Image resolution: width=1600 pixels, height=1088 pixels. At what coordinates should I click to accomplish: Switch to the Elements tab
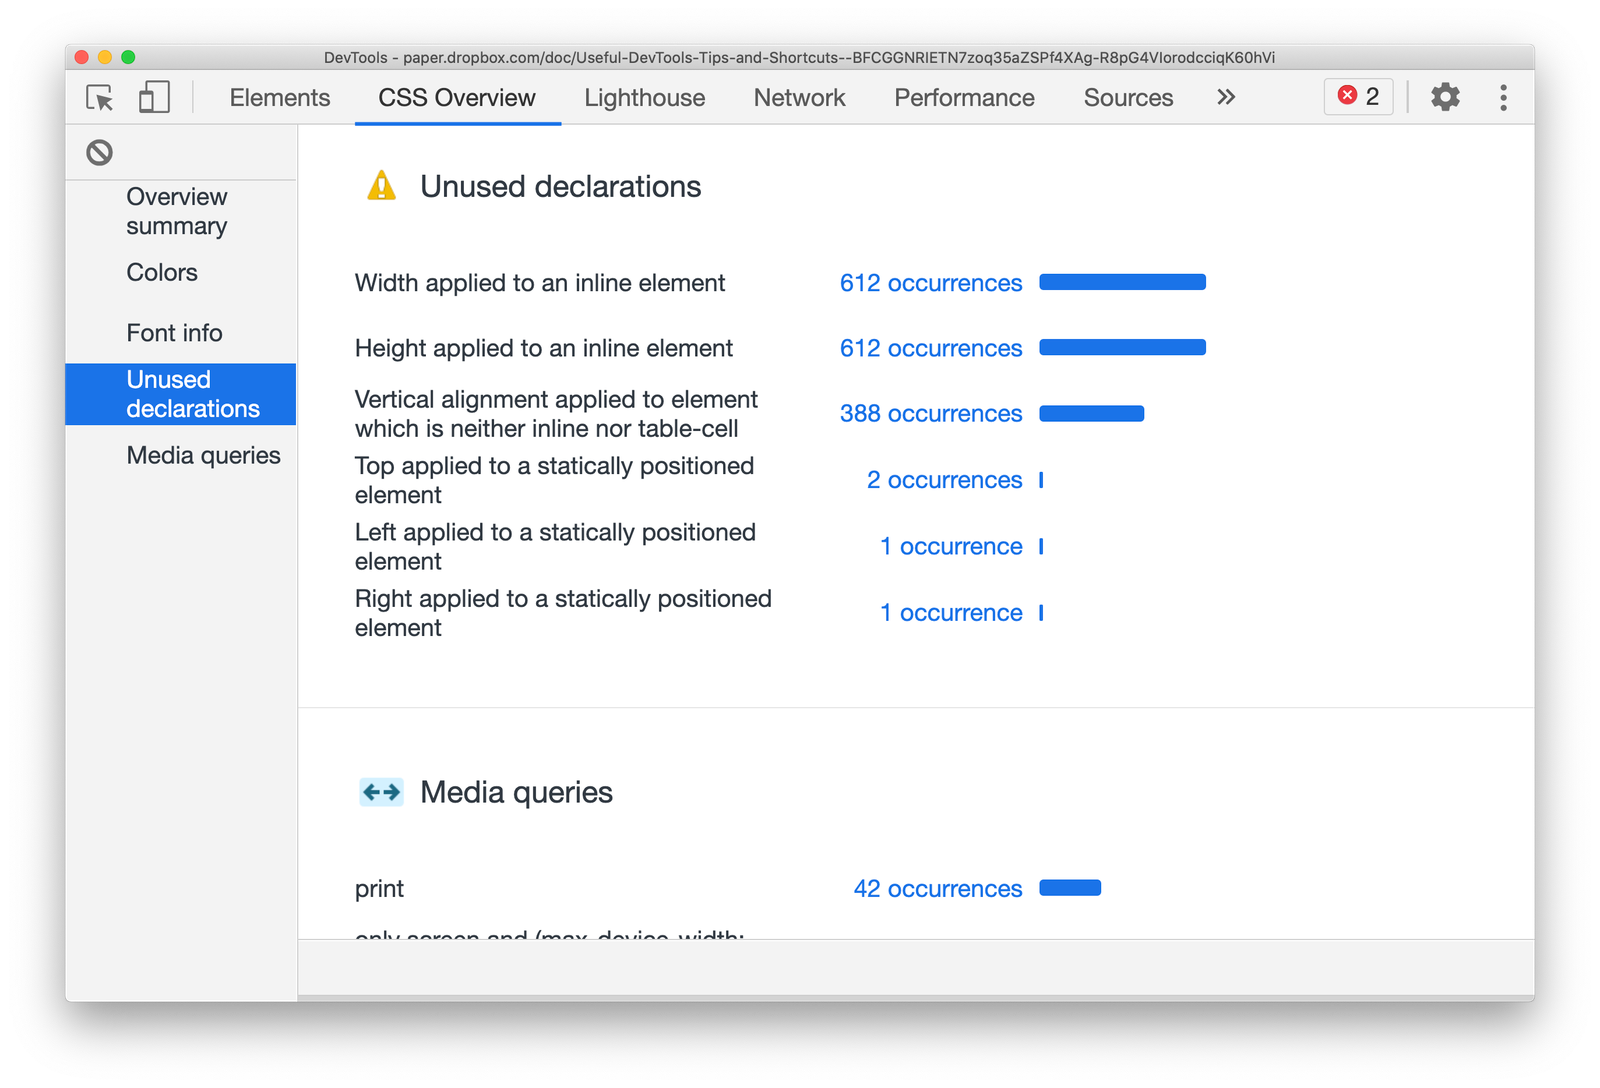[280, 98]
